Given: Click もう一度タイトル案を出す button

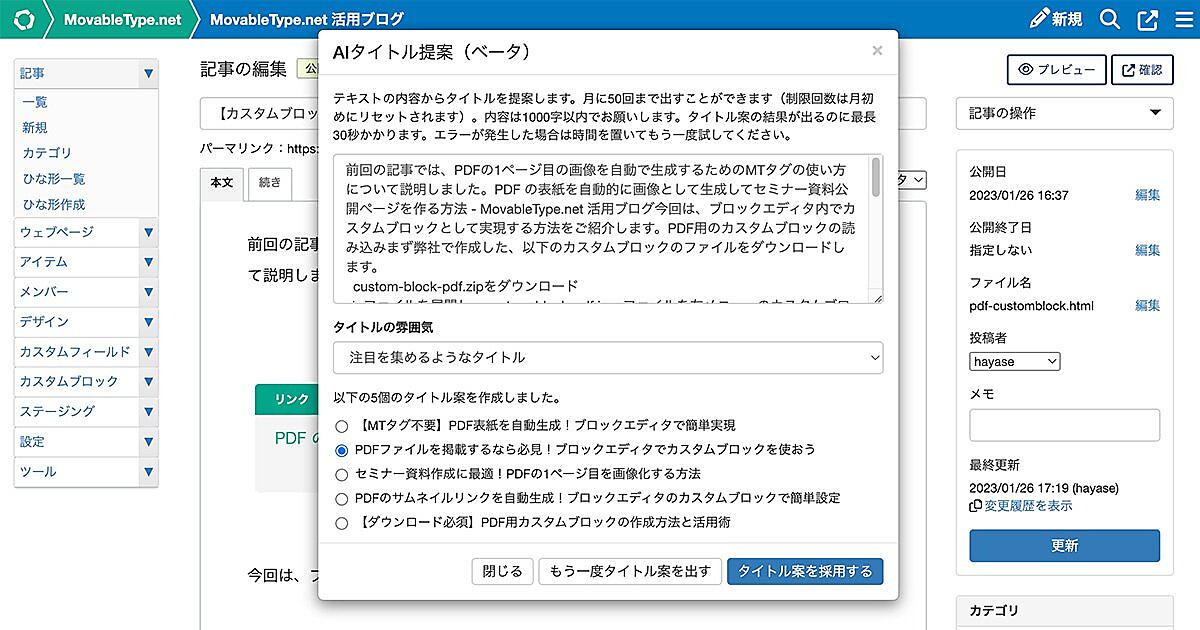Looking at the screenshot, I should [x=630, y=572].
